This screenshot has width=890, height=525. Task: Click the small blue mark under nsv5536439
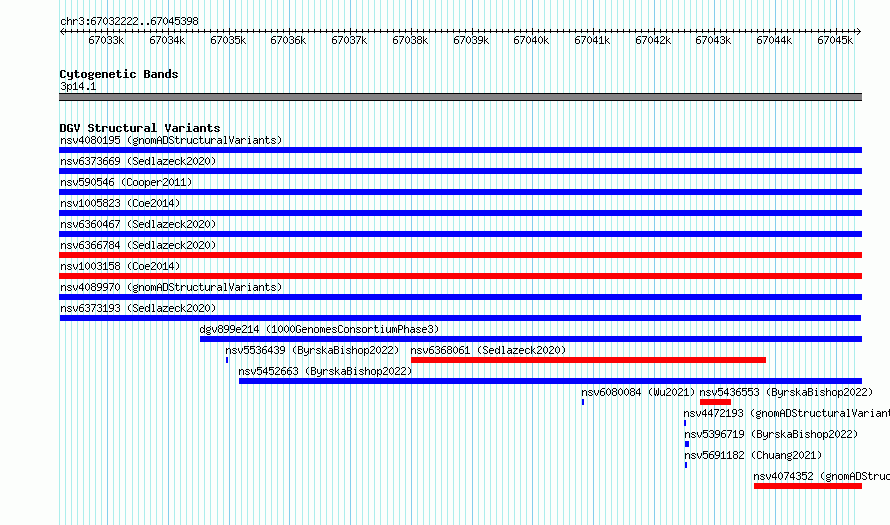pos(227,360)
